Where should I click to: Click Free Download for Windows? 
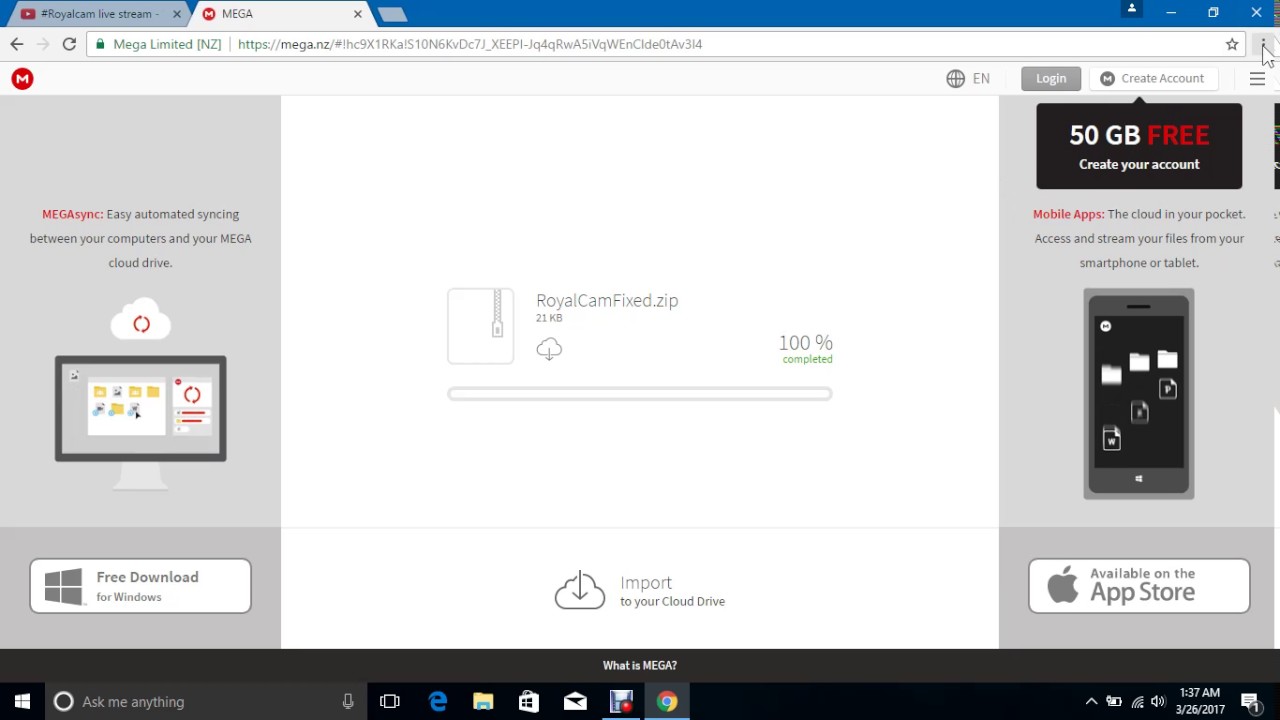[140, 586]
